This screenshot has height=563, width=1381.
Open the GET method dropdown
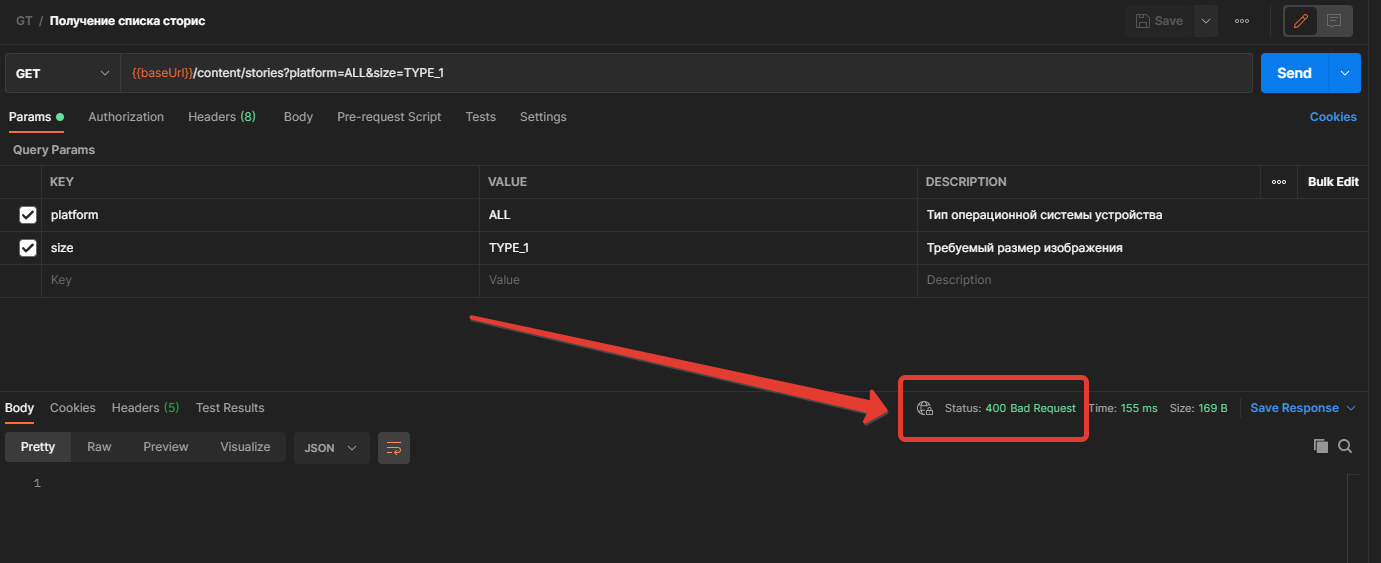(x=62, y=73)
